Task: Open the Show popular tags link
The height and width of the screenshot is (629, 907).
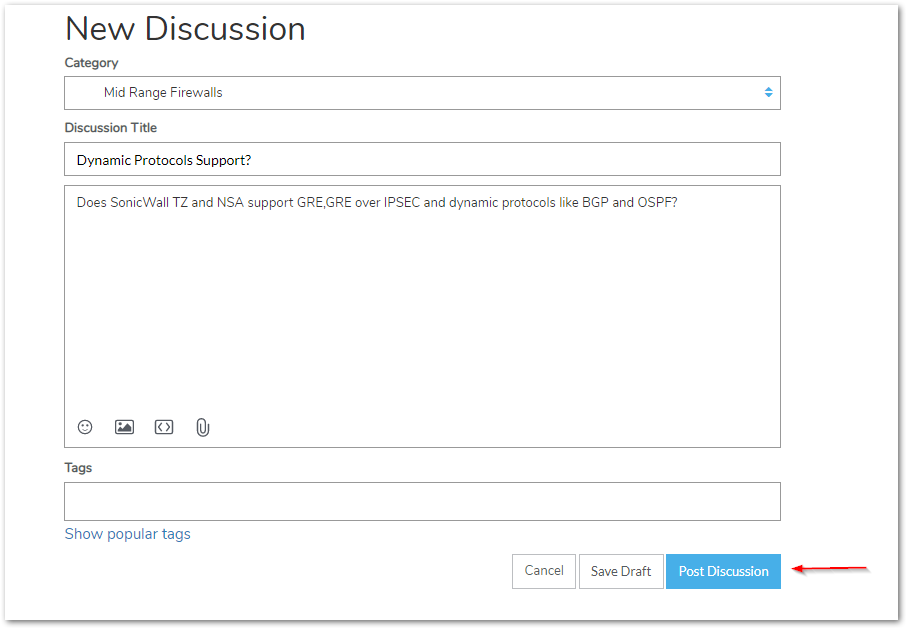Action: pos(127,534)
